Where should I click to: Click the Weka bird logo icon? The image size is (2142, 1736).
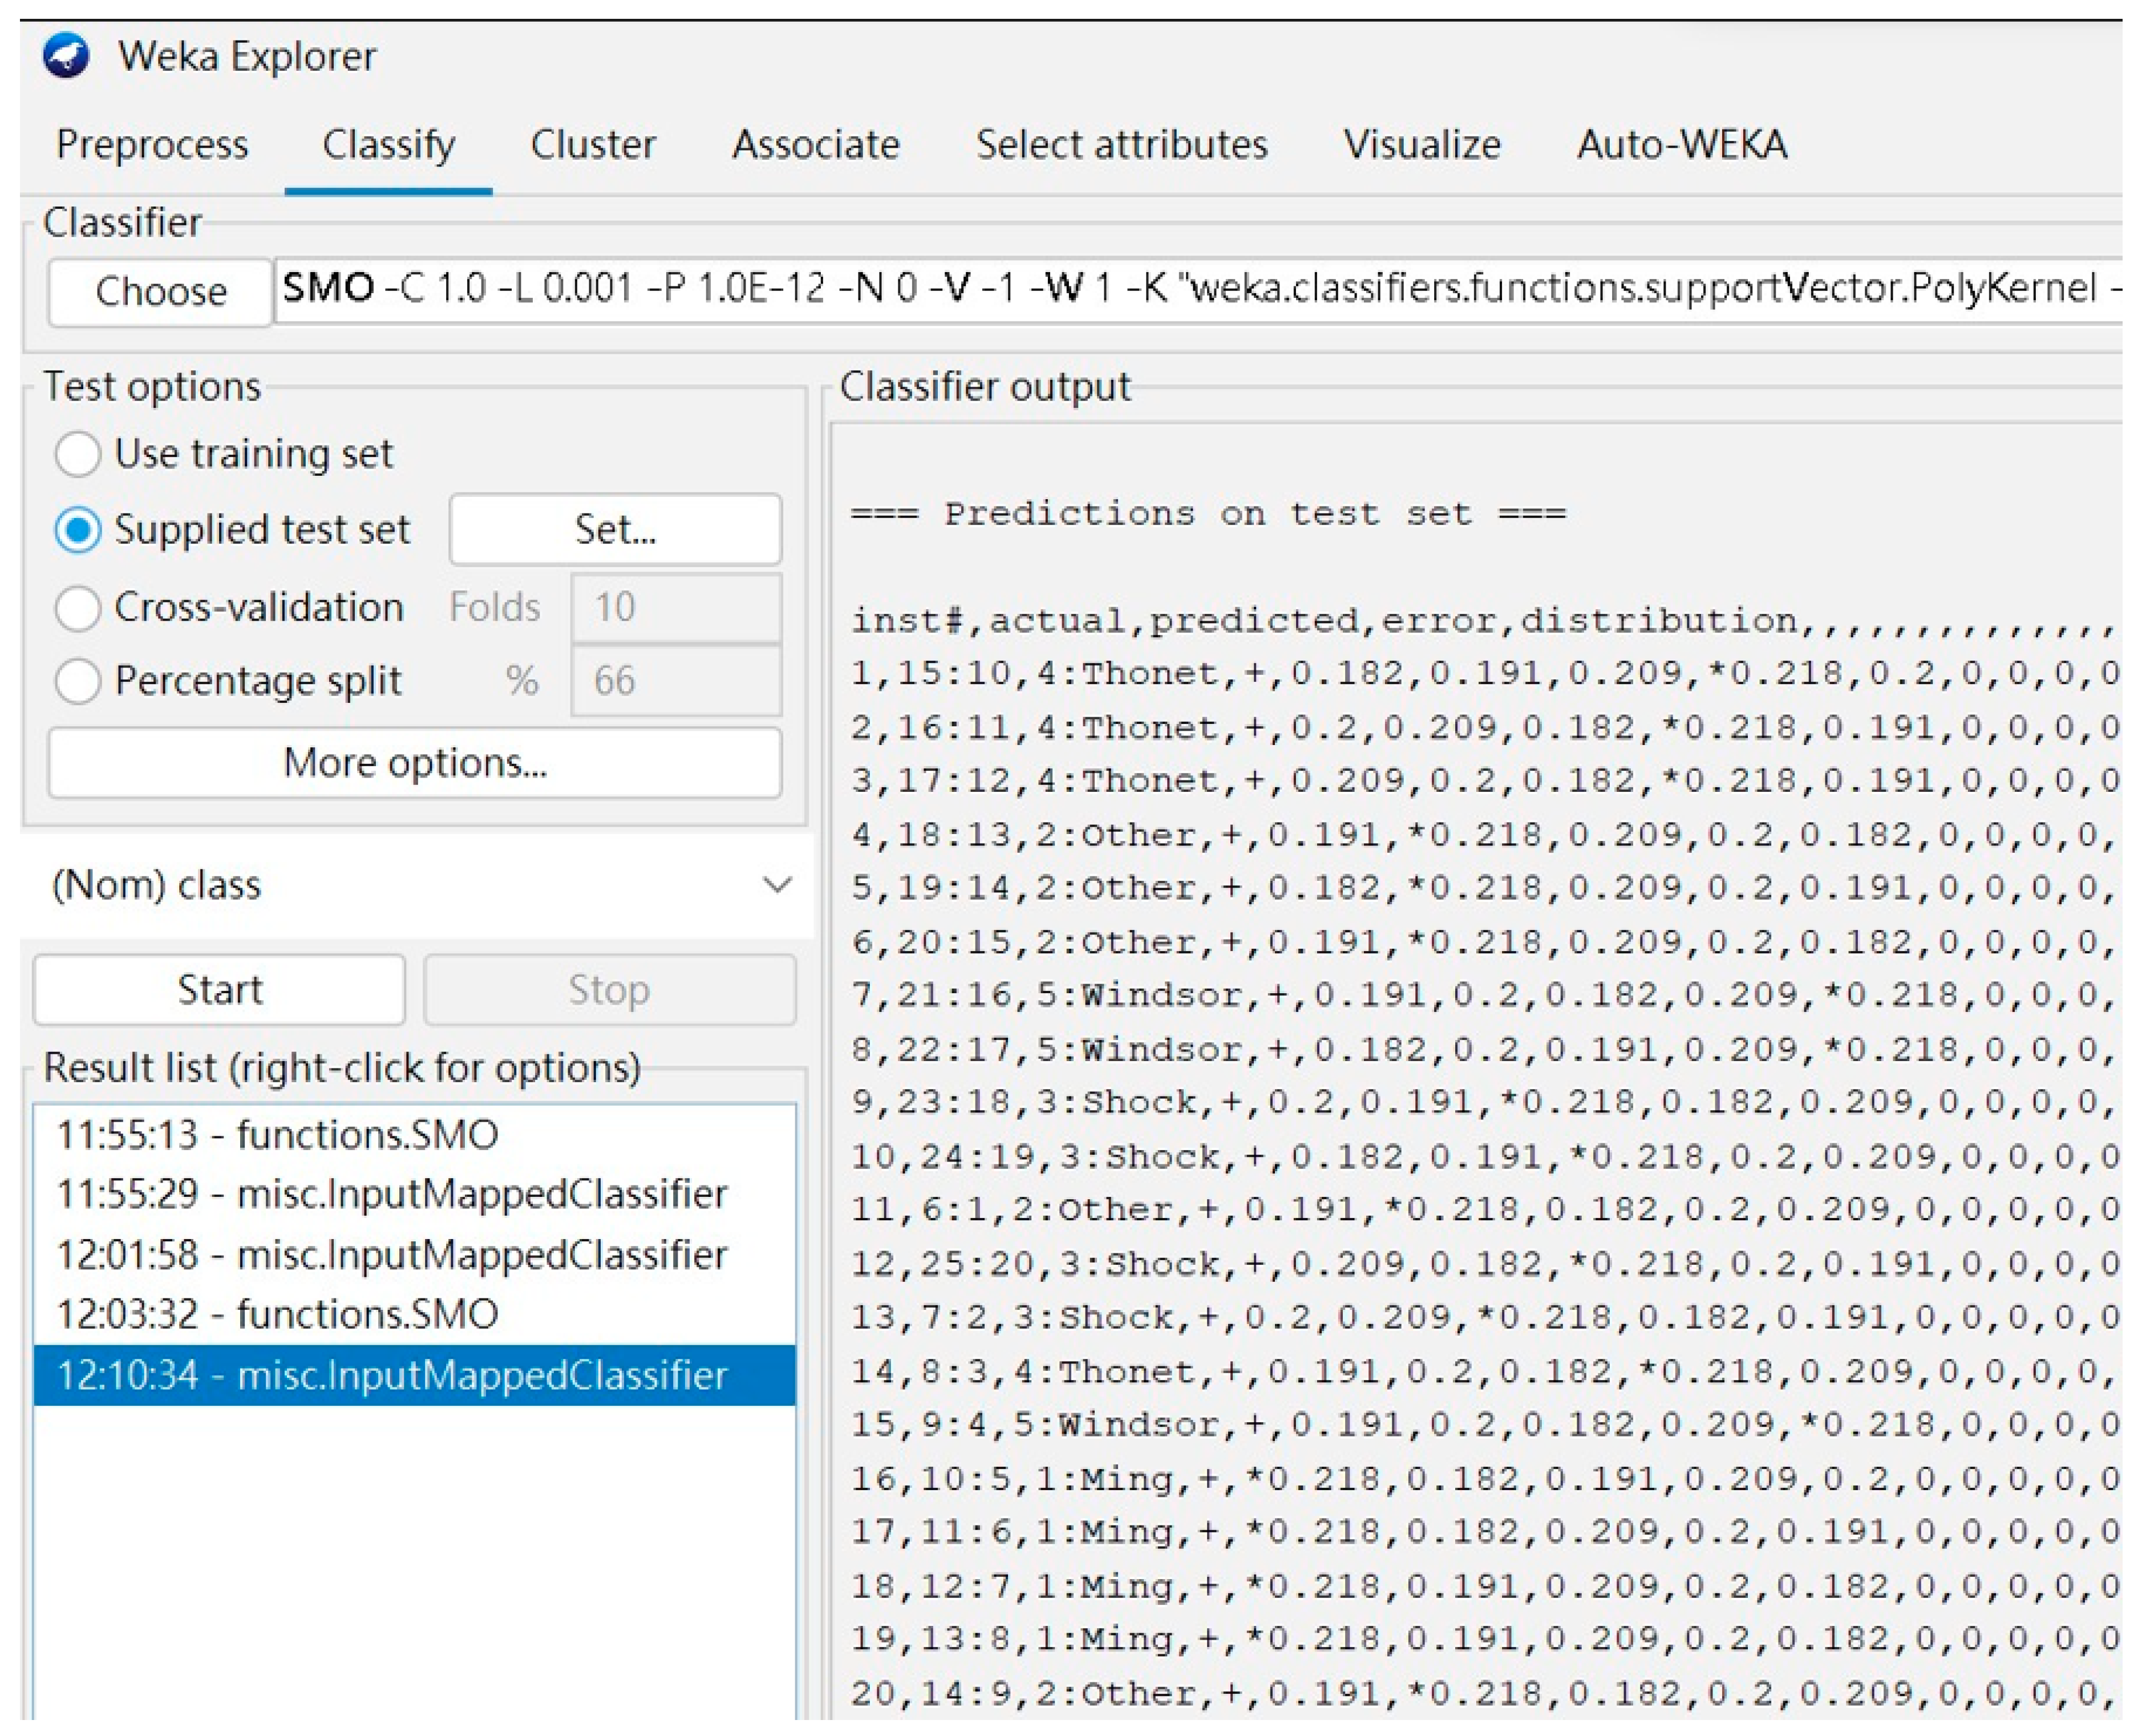pos(66,55)
